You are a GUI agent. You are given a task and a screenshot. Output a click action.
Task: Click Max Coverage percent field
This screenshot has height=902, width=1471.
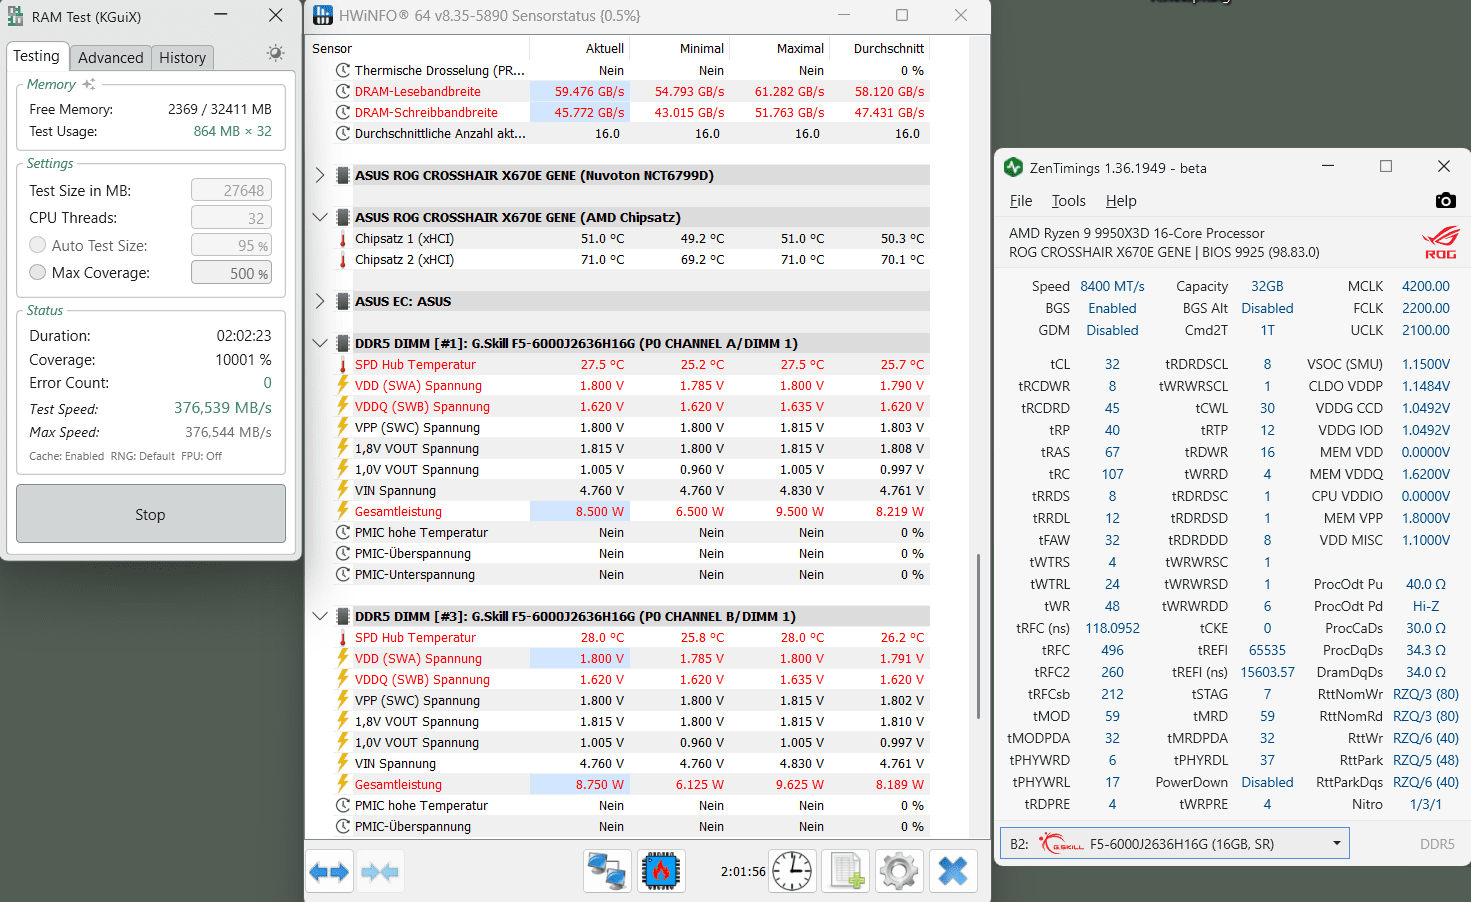point(231,273)
